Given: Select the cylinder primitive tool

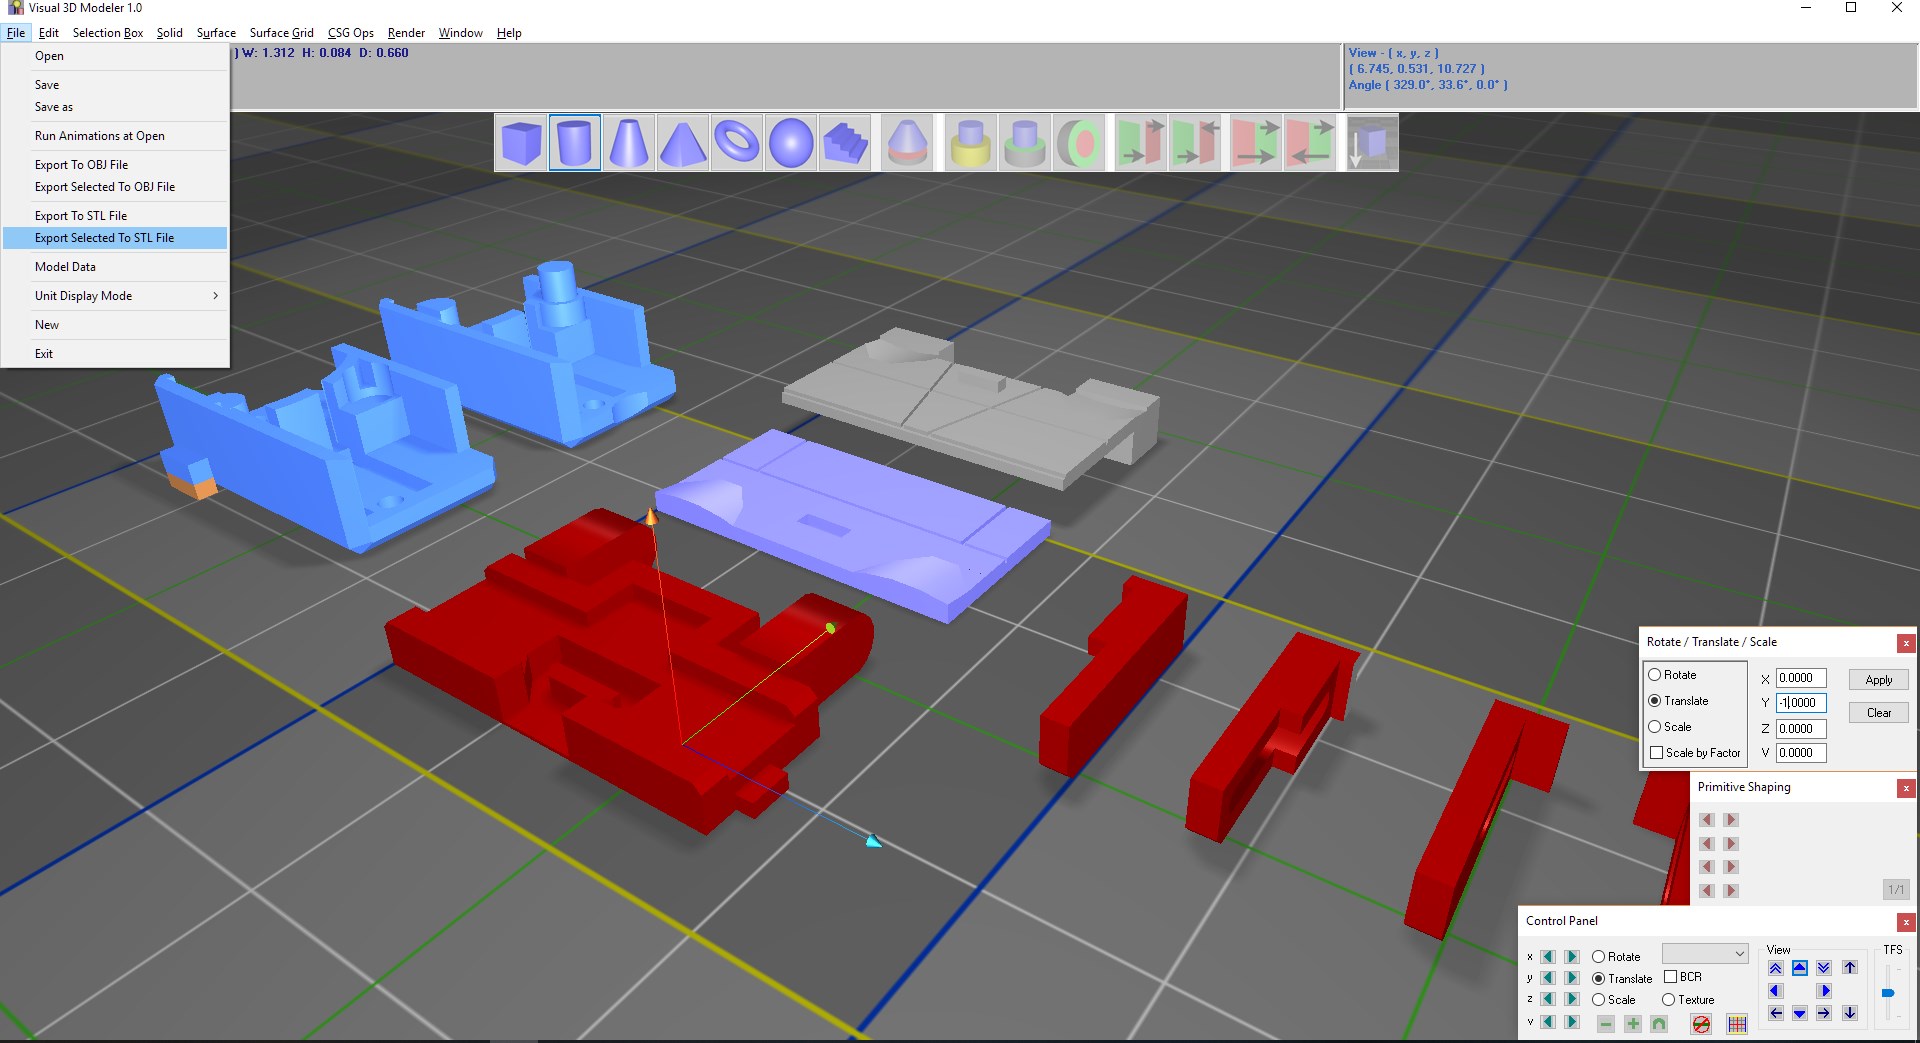Looking at the screenshot, I should 574,142.
